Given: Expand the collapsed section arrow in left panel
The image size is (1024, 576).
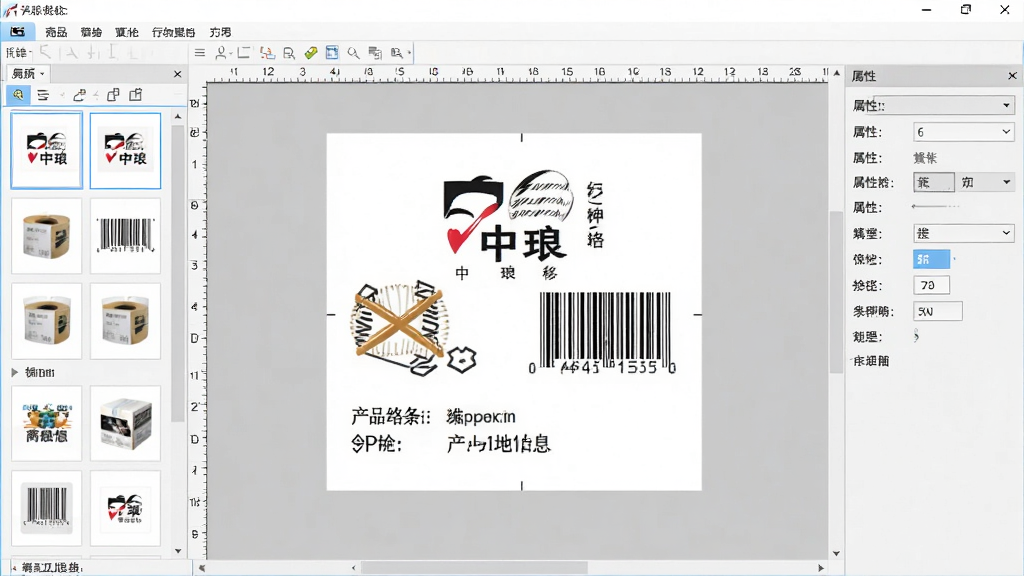Looking at the screenshot, I should (x=14, y=372).
